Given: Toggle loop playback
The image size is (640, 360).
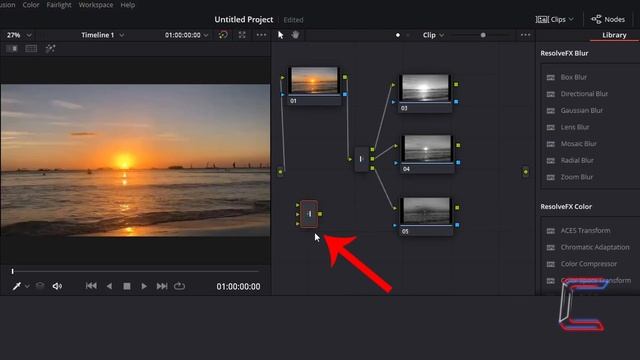Looking at the screenshot, I should click(x=179, y=286).
